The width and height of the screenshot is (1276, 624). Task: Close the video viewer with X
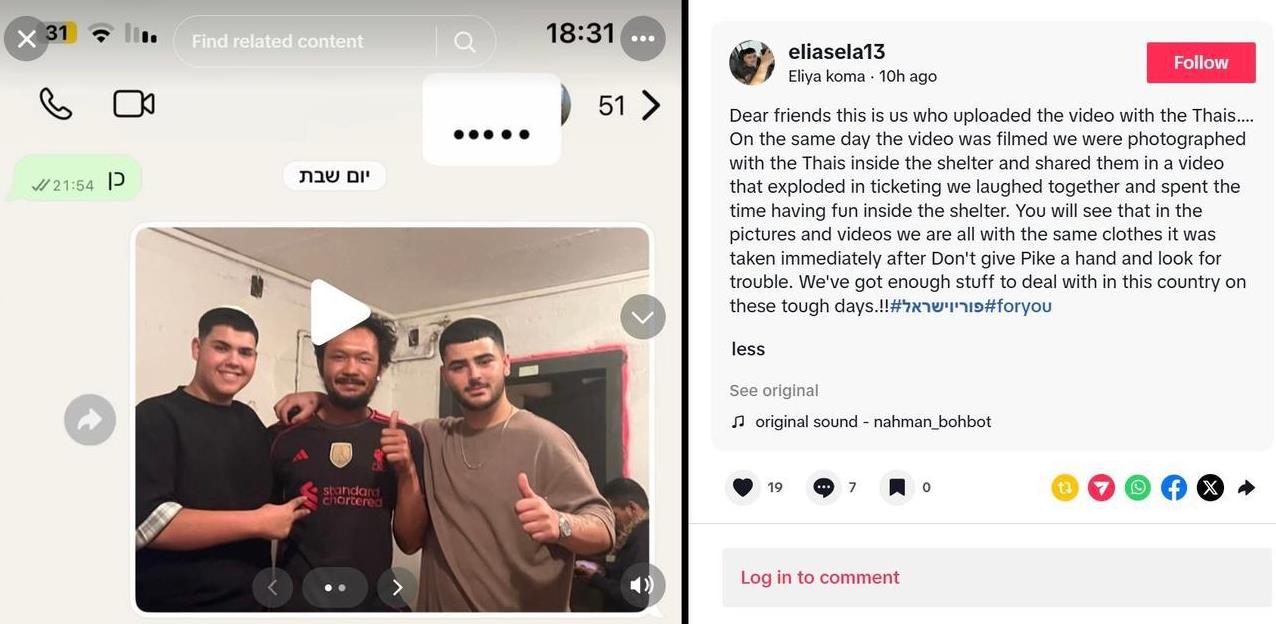click(x=27, y=39)
